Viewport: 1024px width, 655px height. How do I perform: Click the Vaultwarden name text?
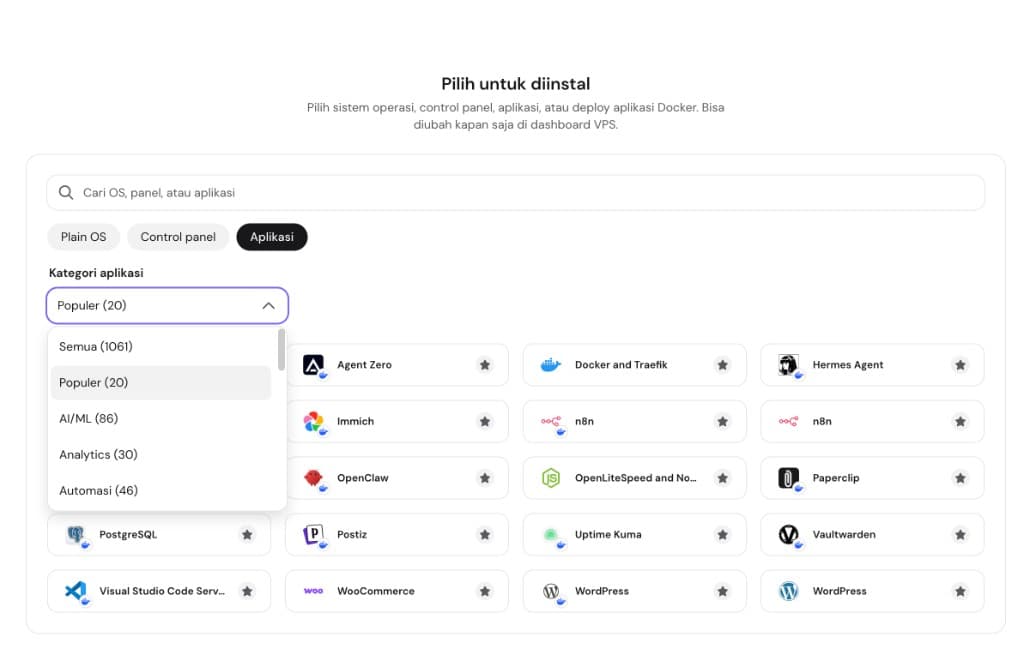coord(844,535)
